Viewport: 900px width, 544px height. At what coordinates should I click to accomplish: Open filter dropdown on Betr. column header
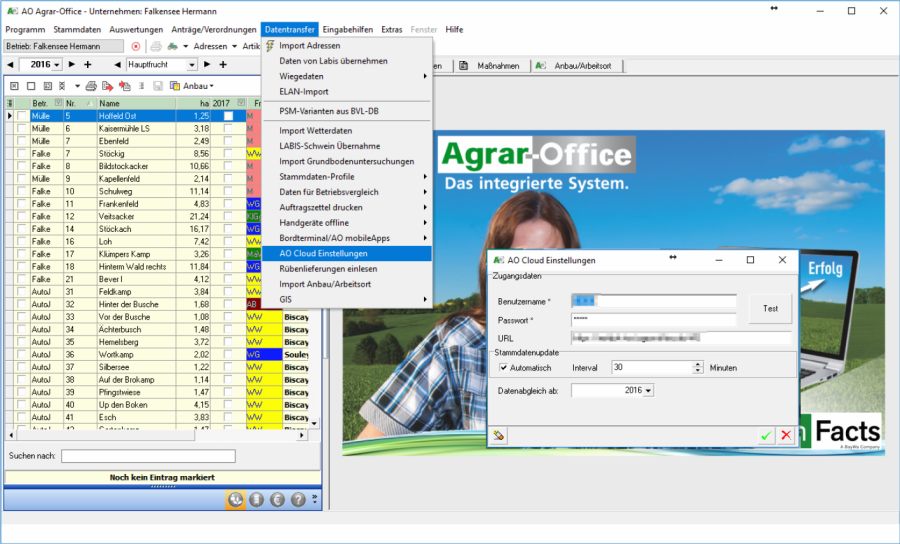click(58, 103)
